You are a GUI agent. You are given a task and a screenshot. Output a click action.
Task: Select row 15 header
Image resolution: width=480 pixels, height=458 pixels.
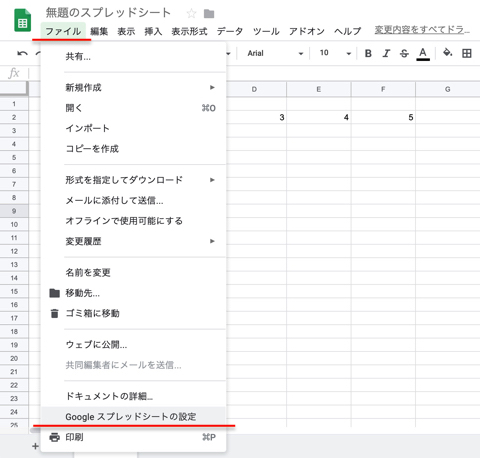[14, 291]
